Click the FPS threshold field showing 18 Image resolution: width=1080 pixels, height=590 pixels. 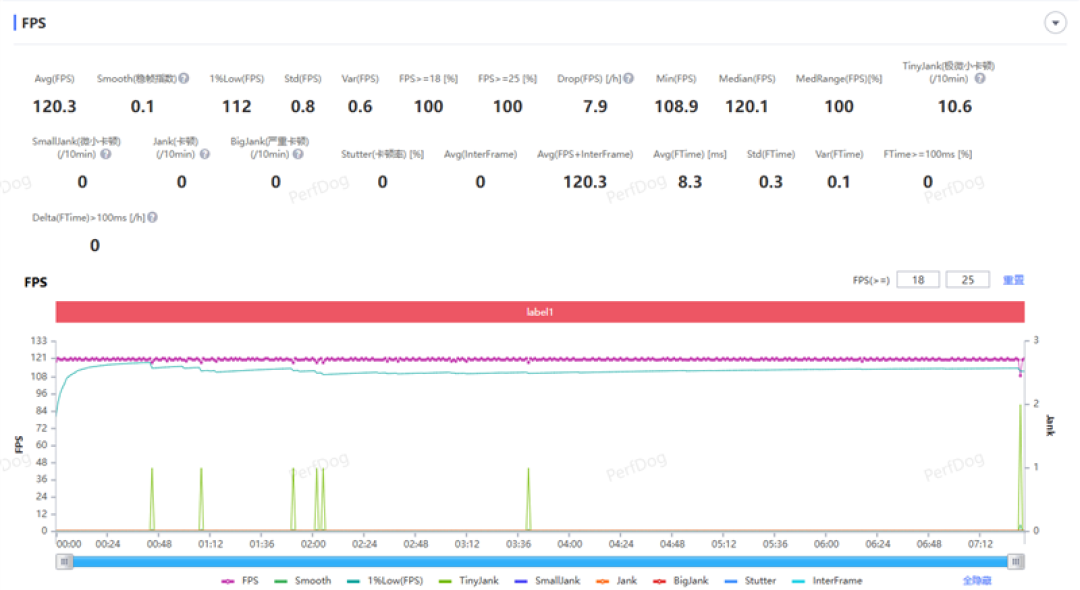(x=917, y=280)
